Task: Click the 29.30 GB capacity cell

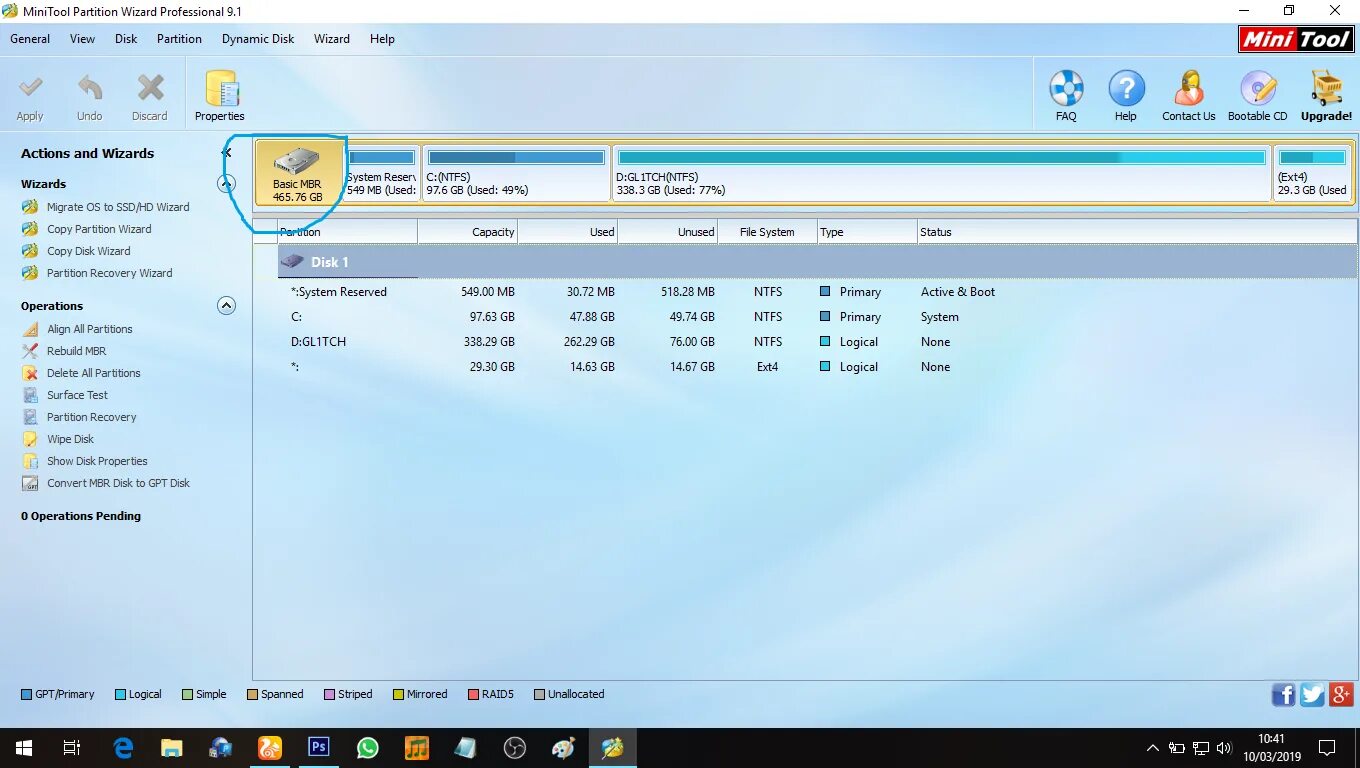Action: click(x=493, y=367)
